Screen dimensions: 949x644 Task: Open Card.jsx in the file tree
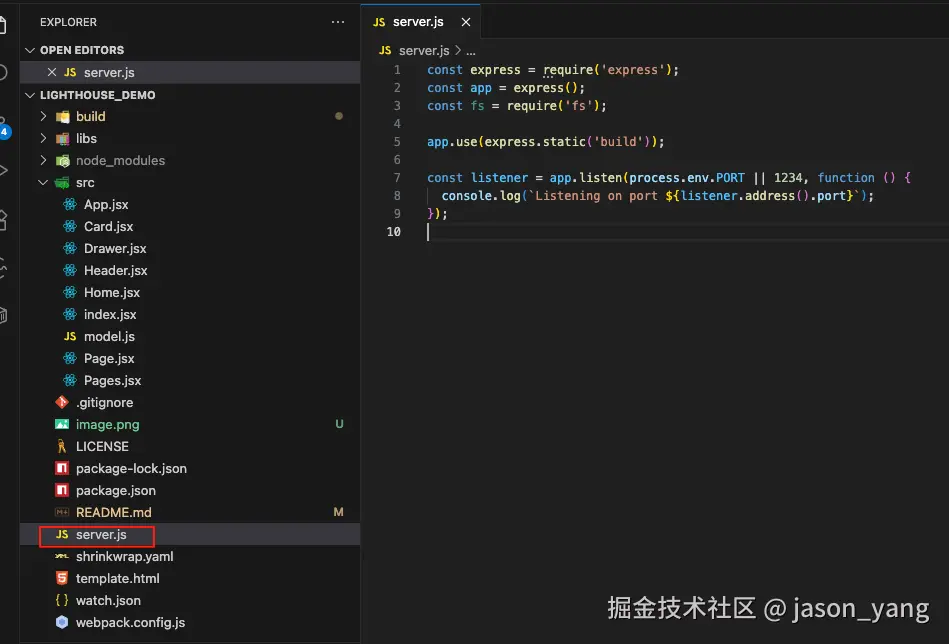point(108,226)
